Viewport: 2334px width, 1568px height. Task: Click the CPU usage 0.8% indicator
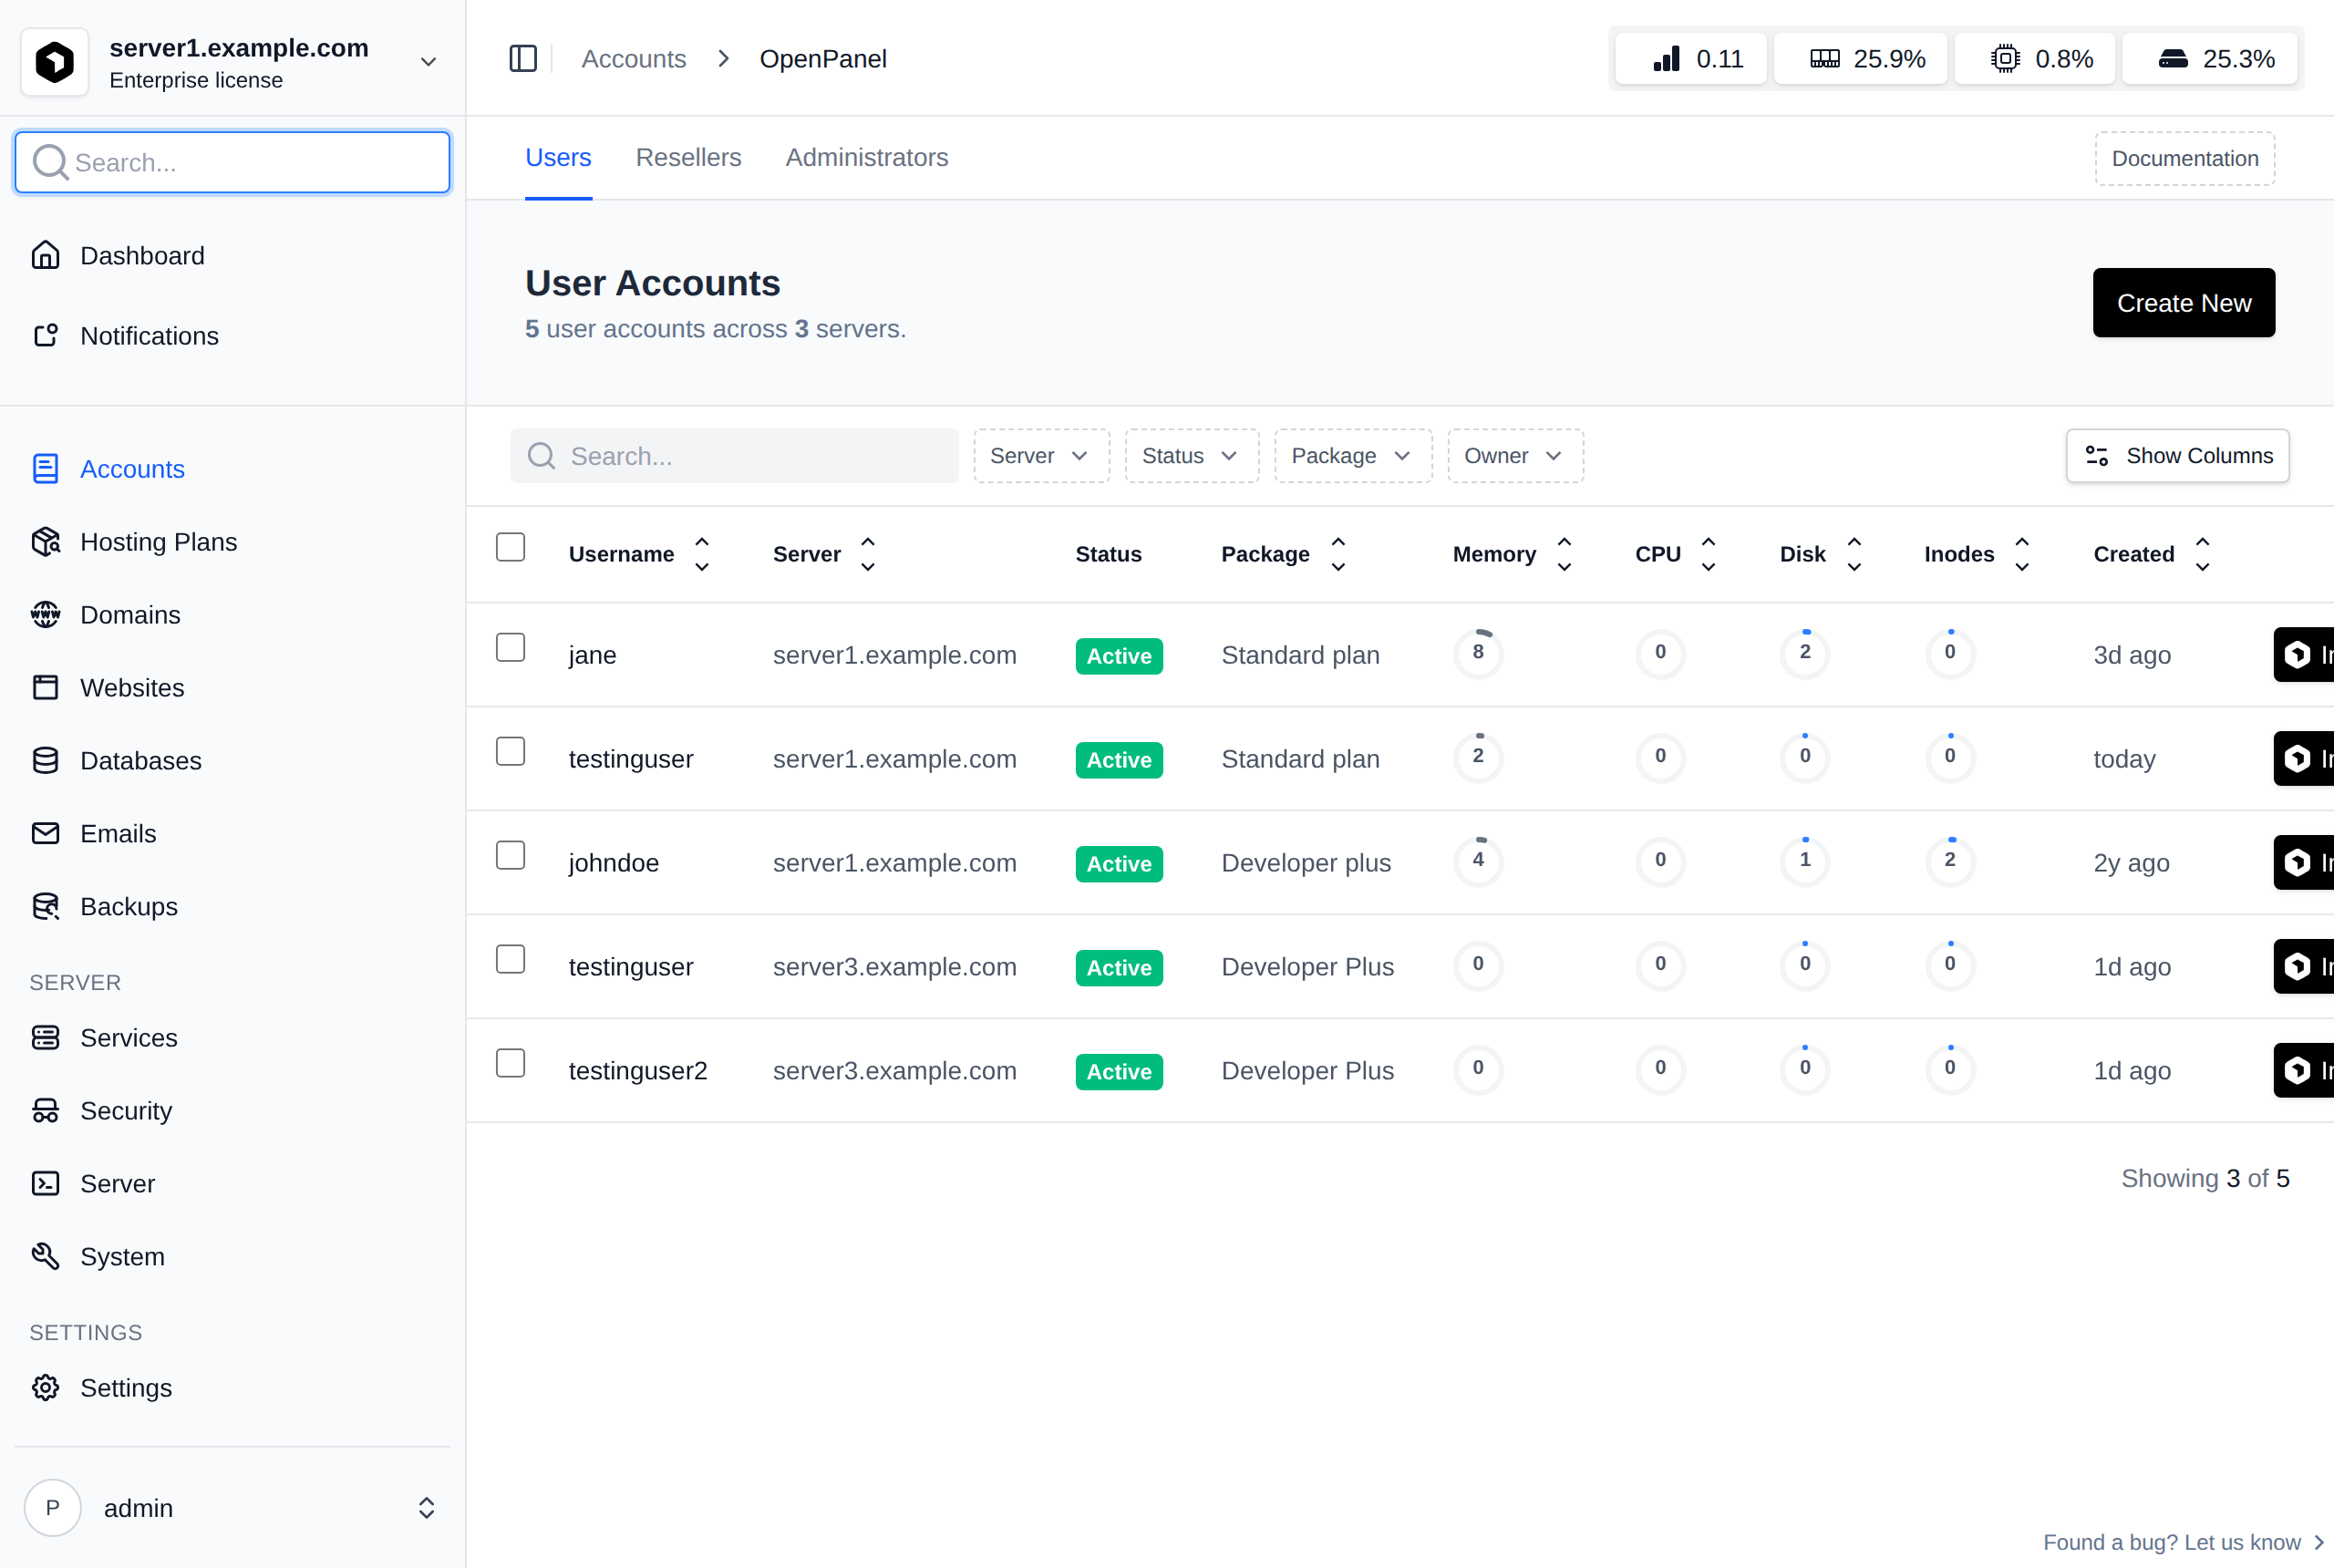2034,59
